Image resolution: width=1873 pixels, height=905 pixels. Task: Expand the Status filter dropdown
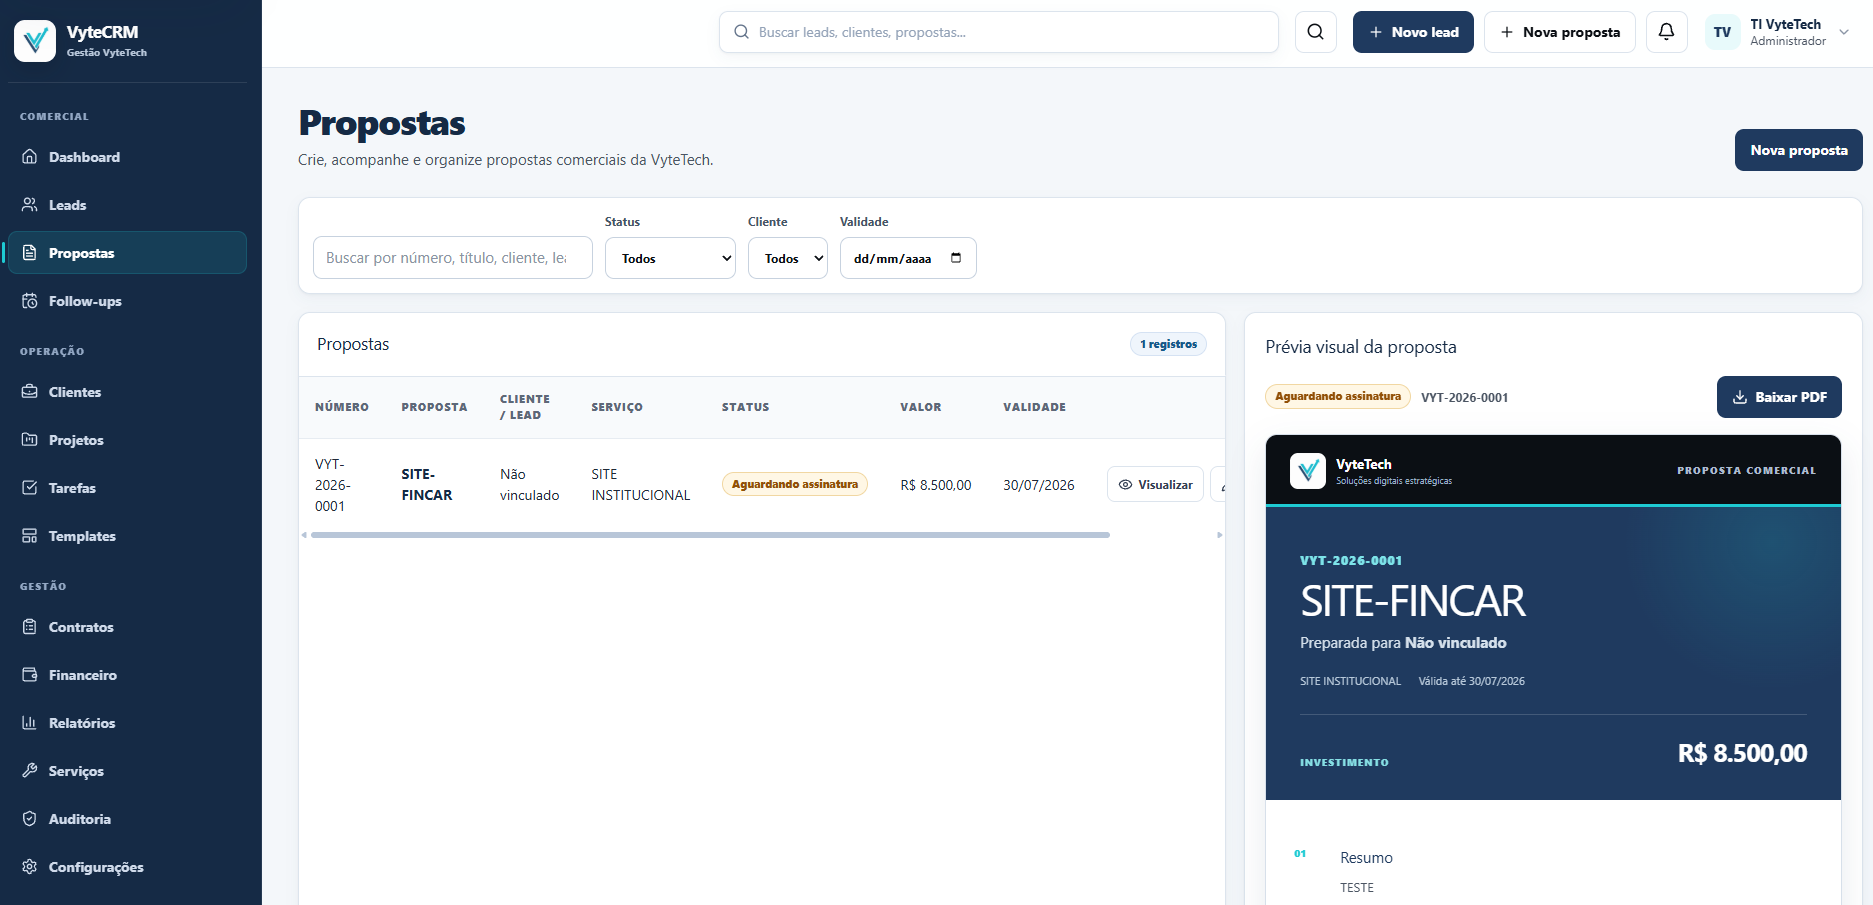pos(670,258)
